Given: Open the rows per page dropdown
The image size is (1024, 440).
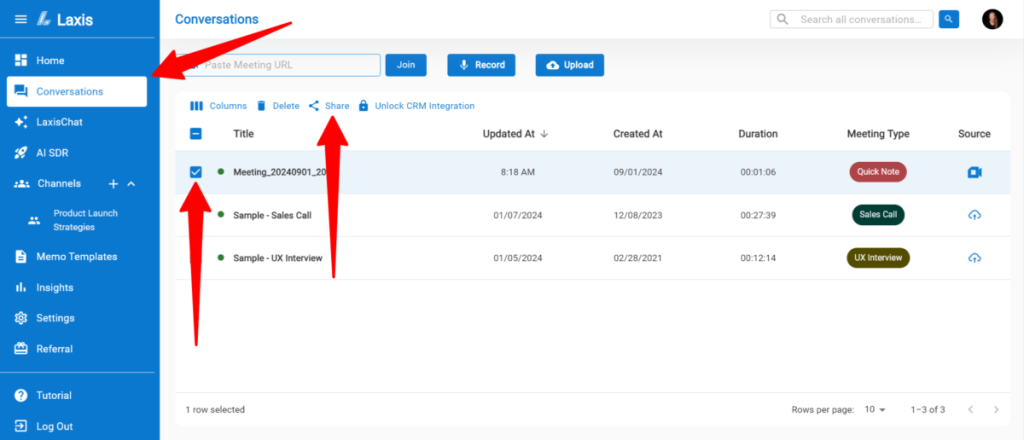Looking at the screenshot, I should [875, 410].
